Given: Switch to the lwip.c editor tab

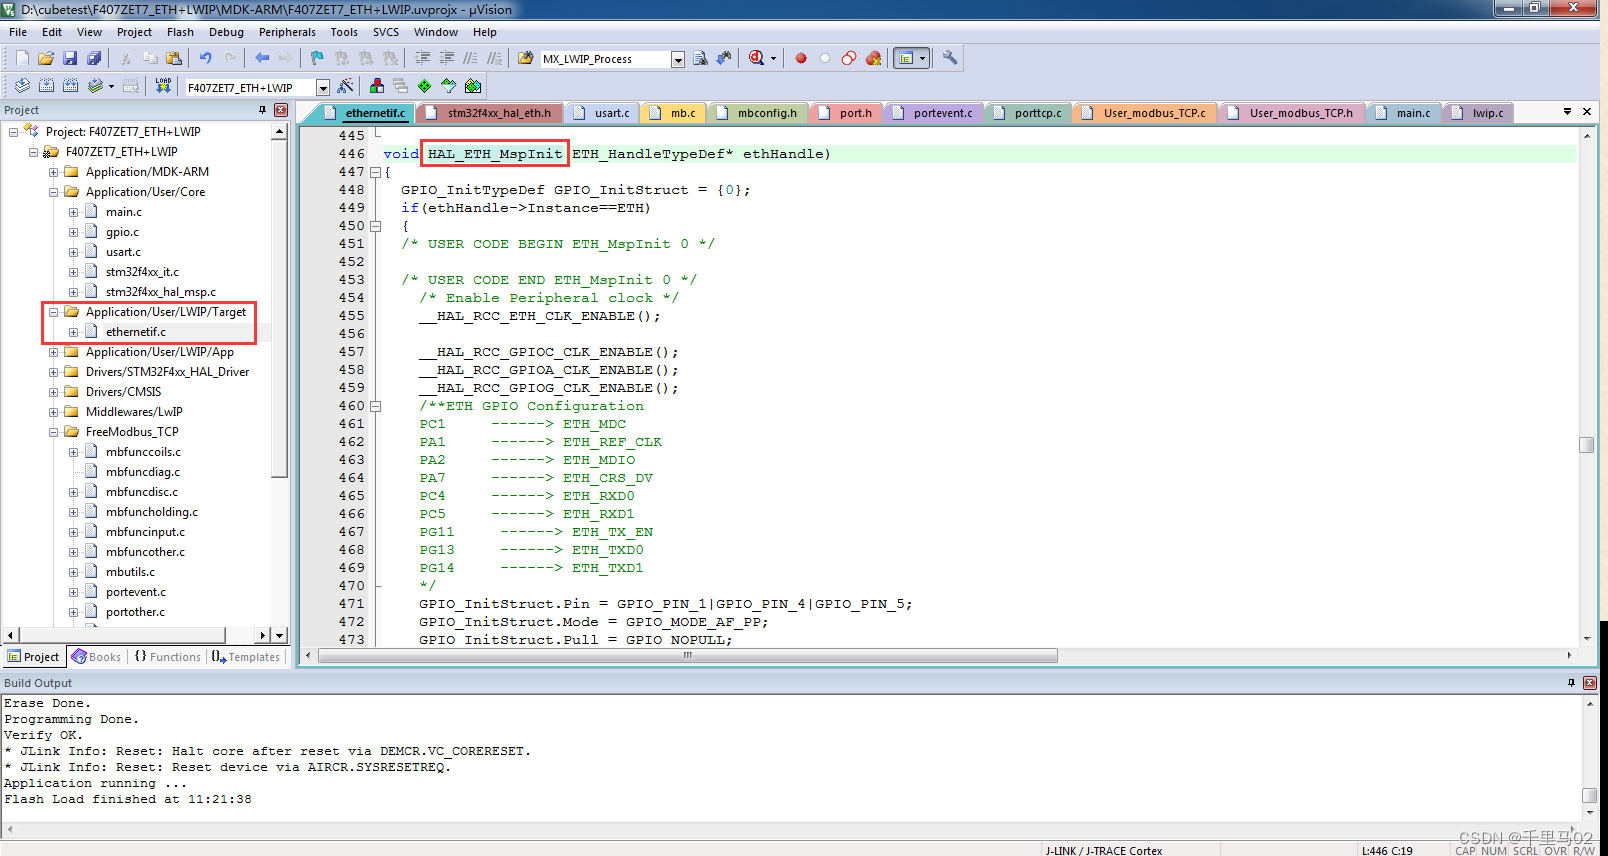Looking at the screenshot, I should tap(1480, 113).
